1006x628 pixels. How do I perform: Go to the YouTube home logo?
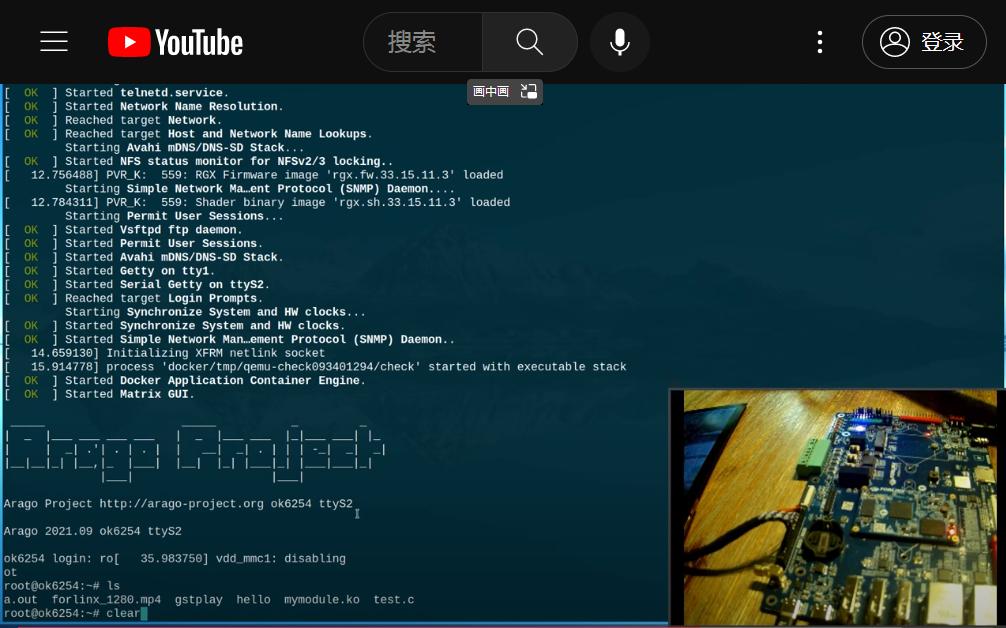click(176, 42)
